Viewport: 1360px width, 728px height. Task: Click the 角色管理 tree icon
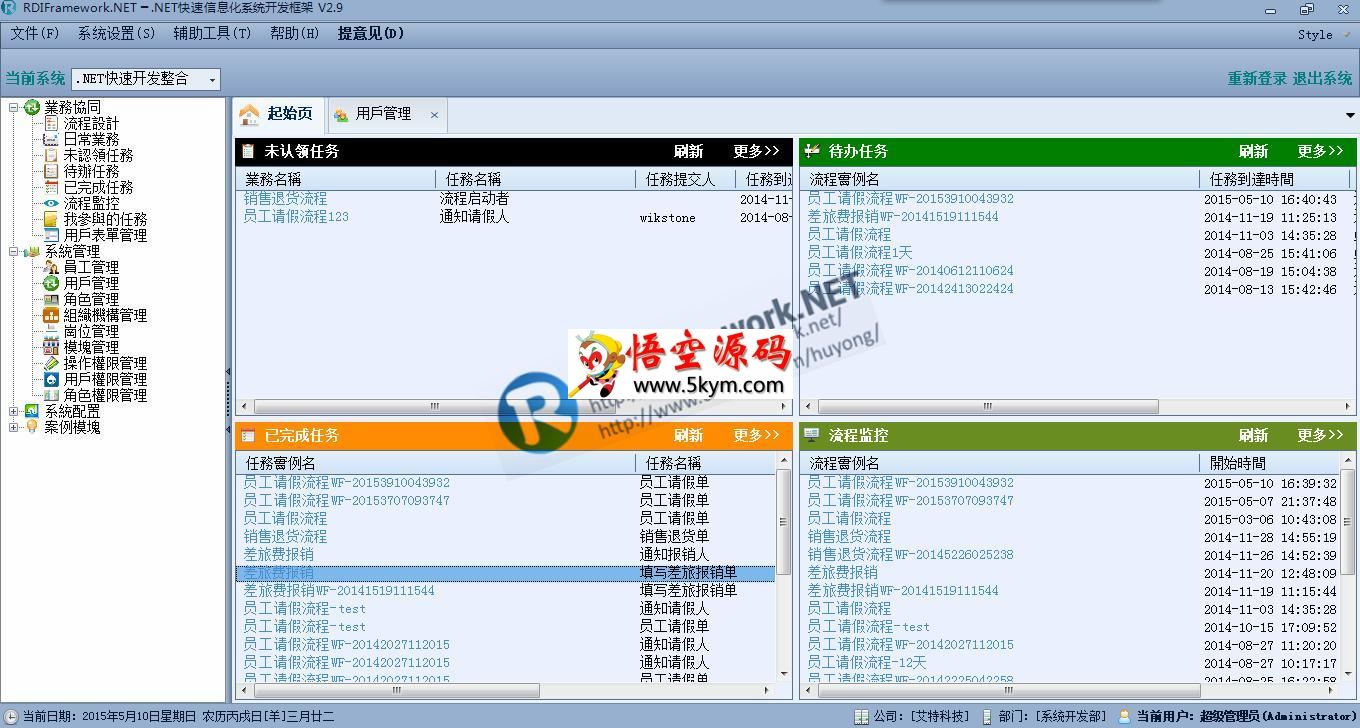click(x=51, y=299)
